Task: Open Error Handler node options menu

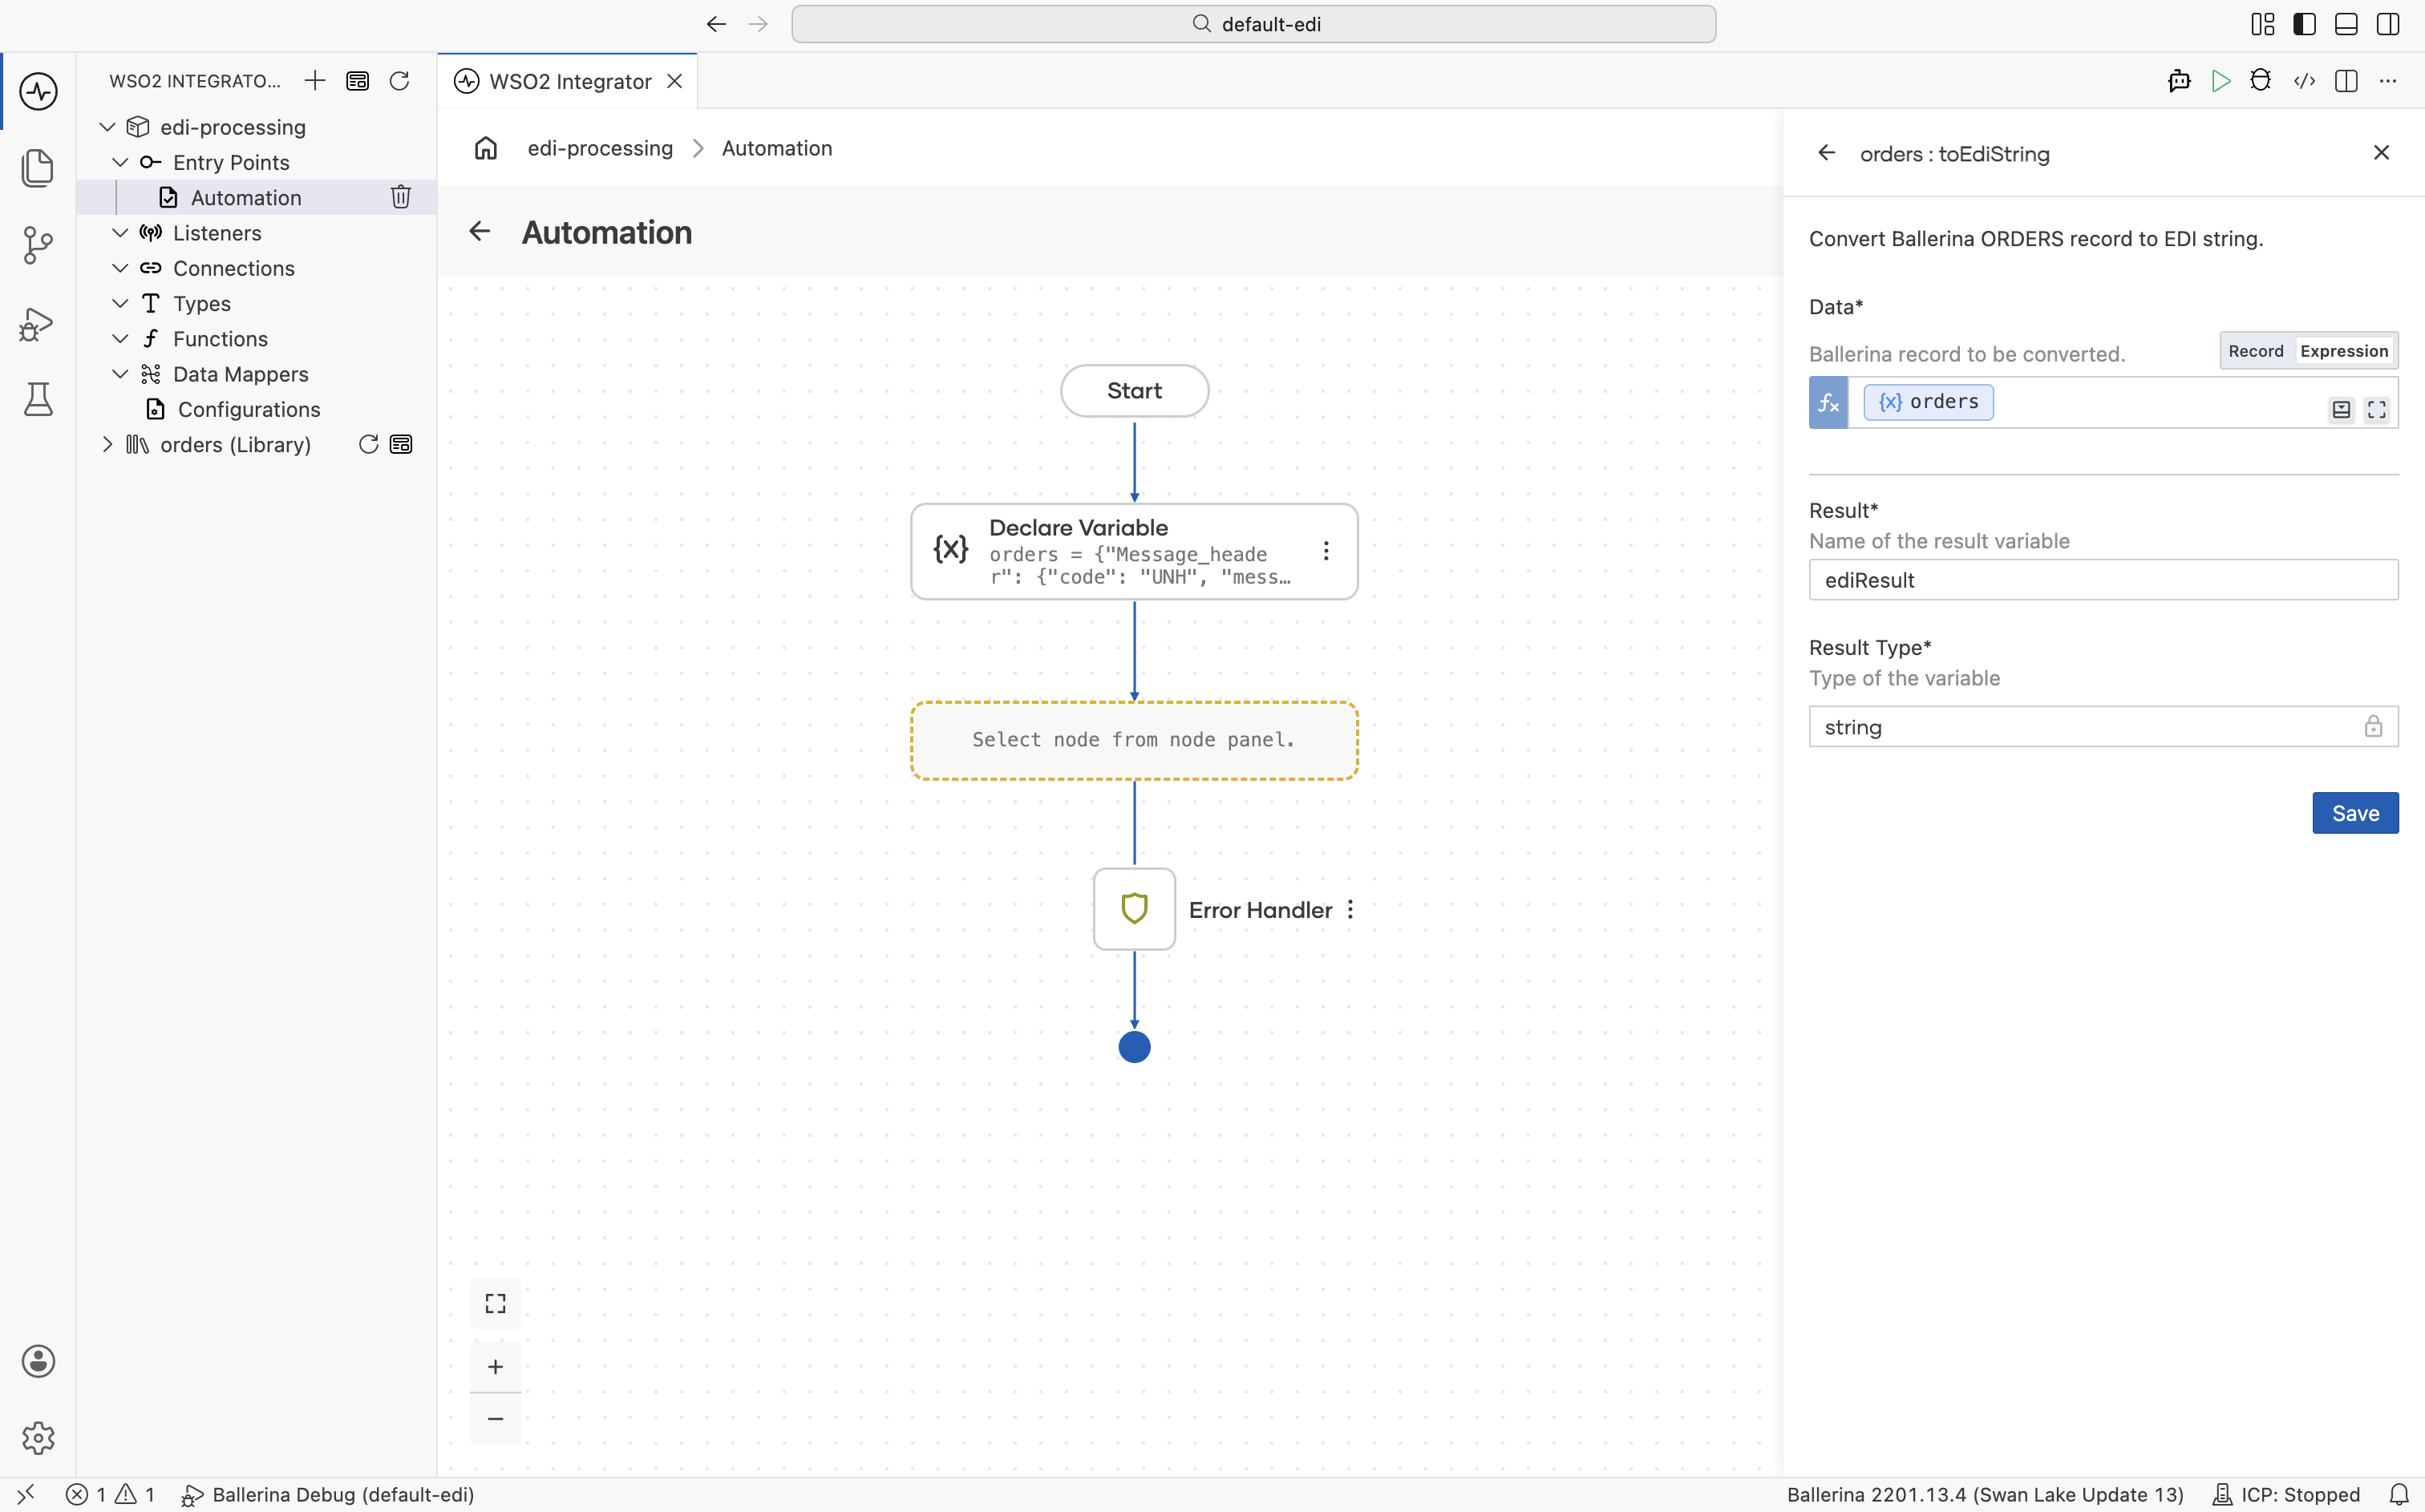Action: tap(1350, 909)
